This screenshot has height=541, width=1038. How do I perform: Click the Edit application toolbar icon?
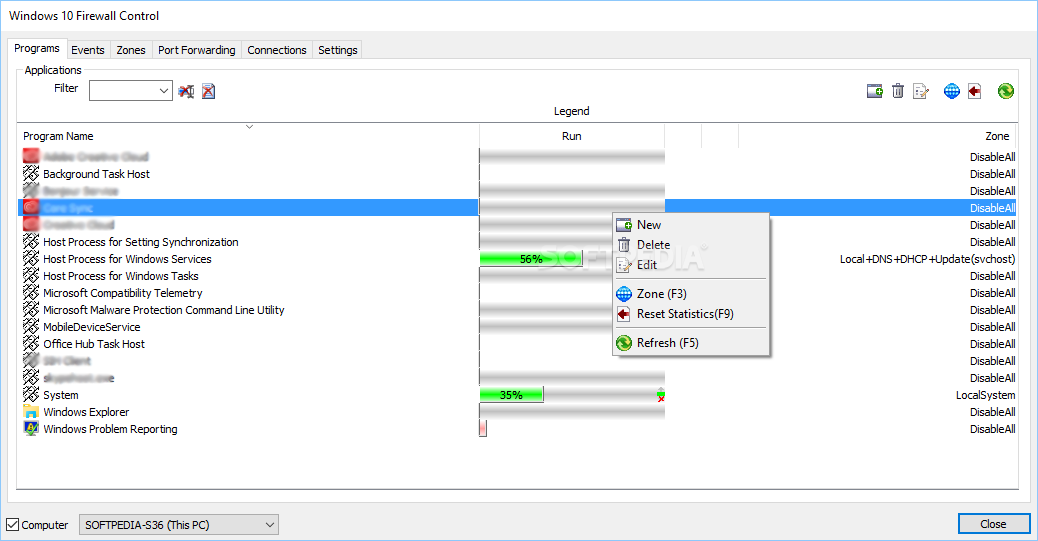(921, 91)
